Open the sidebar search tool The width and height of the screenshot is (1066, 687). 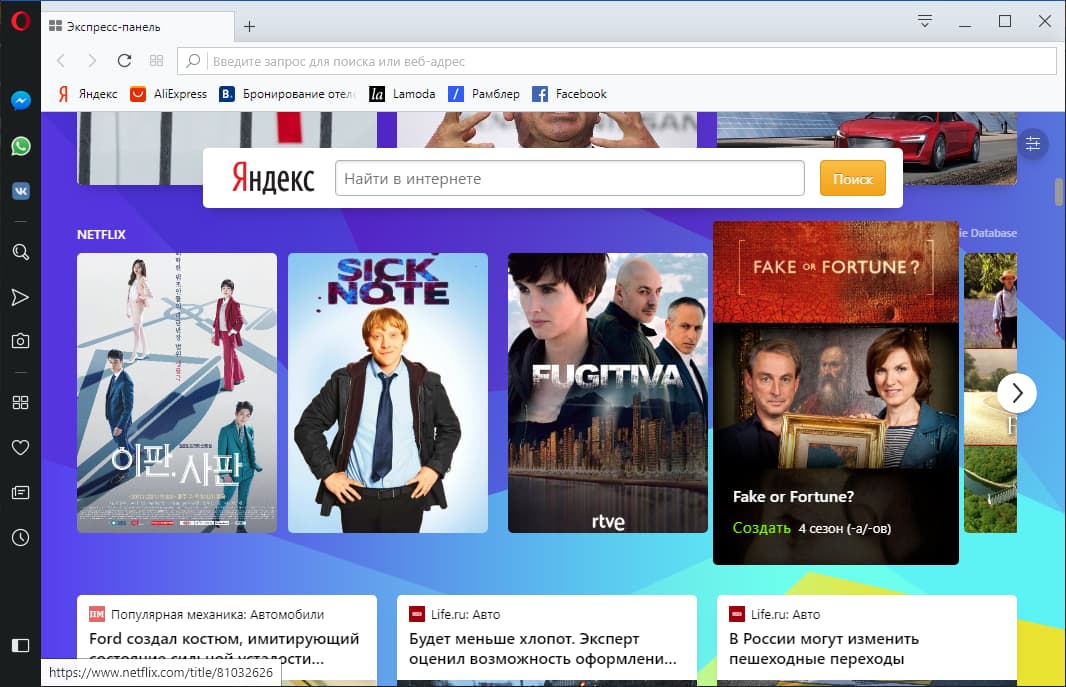pyautogui.click(x=20, y=252)
